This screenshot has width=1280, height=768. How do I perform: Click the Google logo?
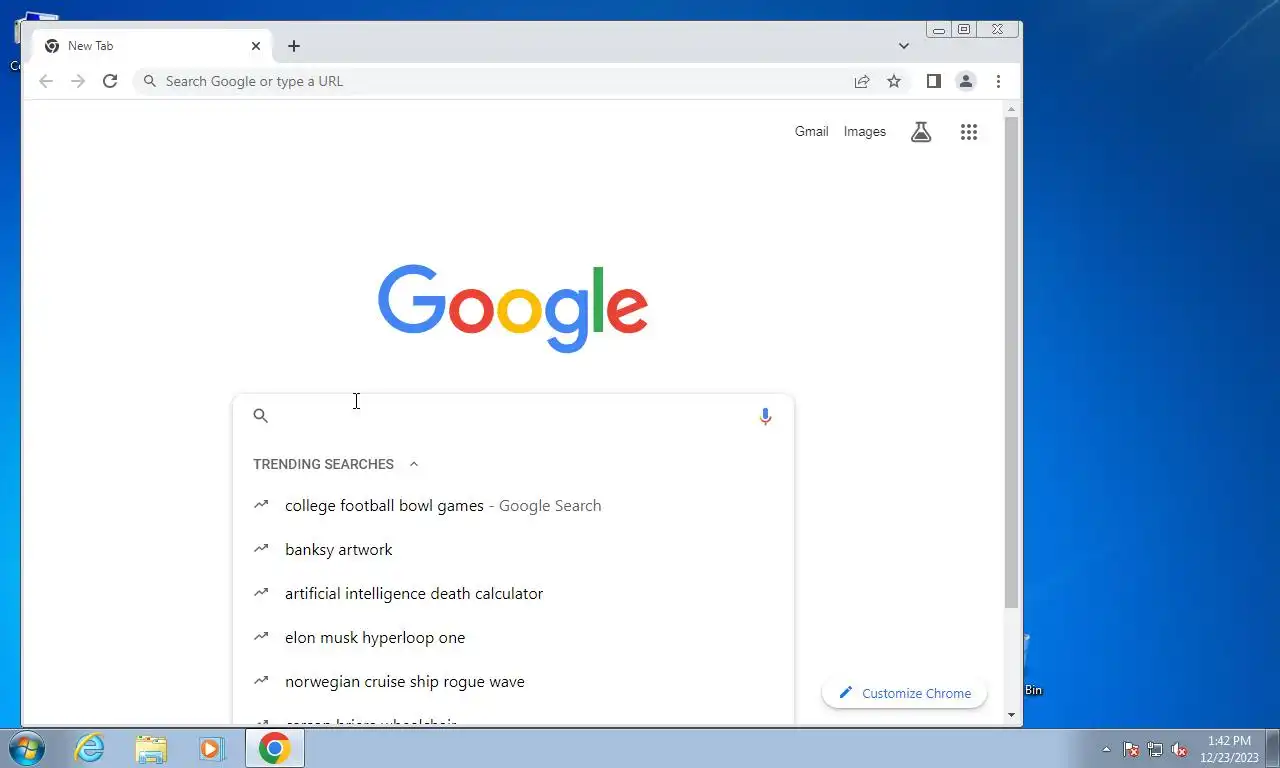pyautogui.click(x=513, y=308)
